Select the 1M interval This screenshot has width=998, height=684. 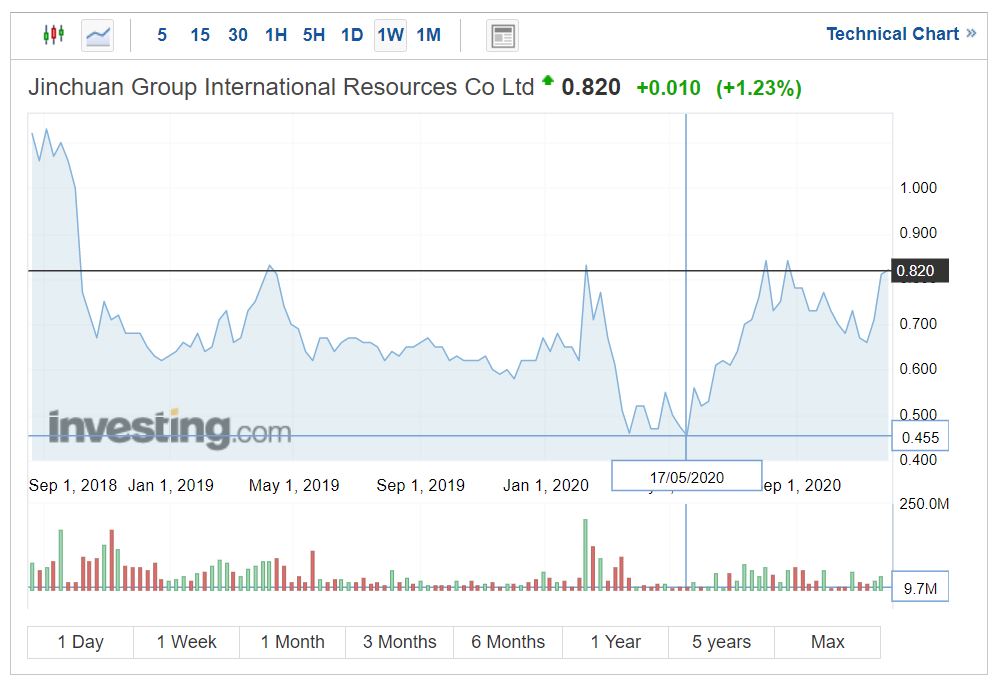(429, 35)
